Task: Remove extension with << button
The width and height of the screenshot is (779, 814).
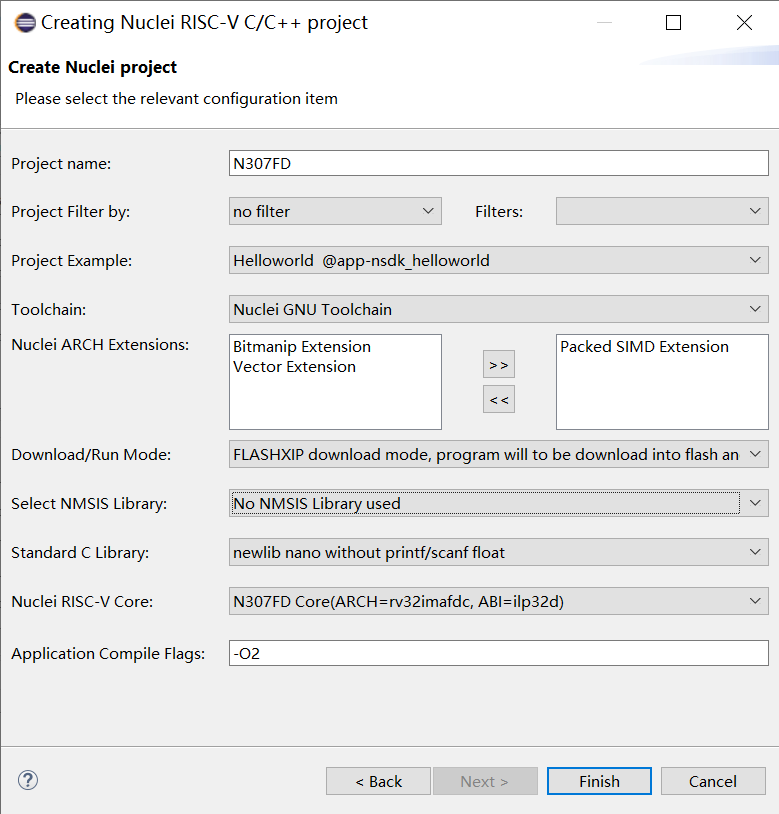Action: pyautogui.click(x=499, y=399)
